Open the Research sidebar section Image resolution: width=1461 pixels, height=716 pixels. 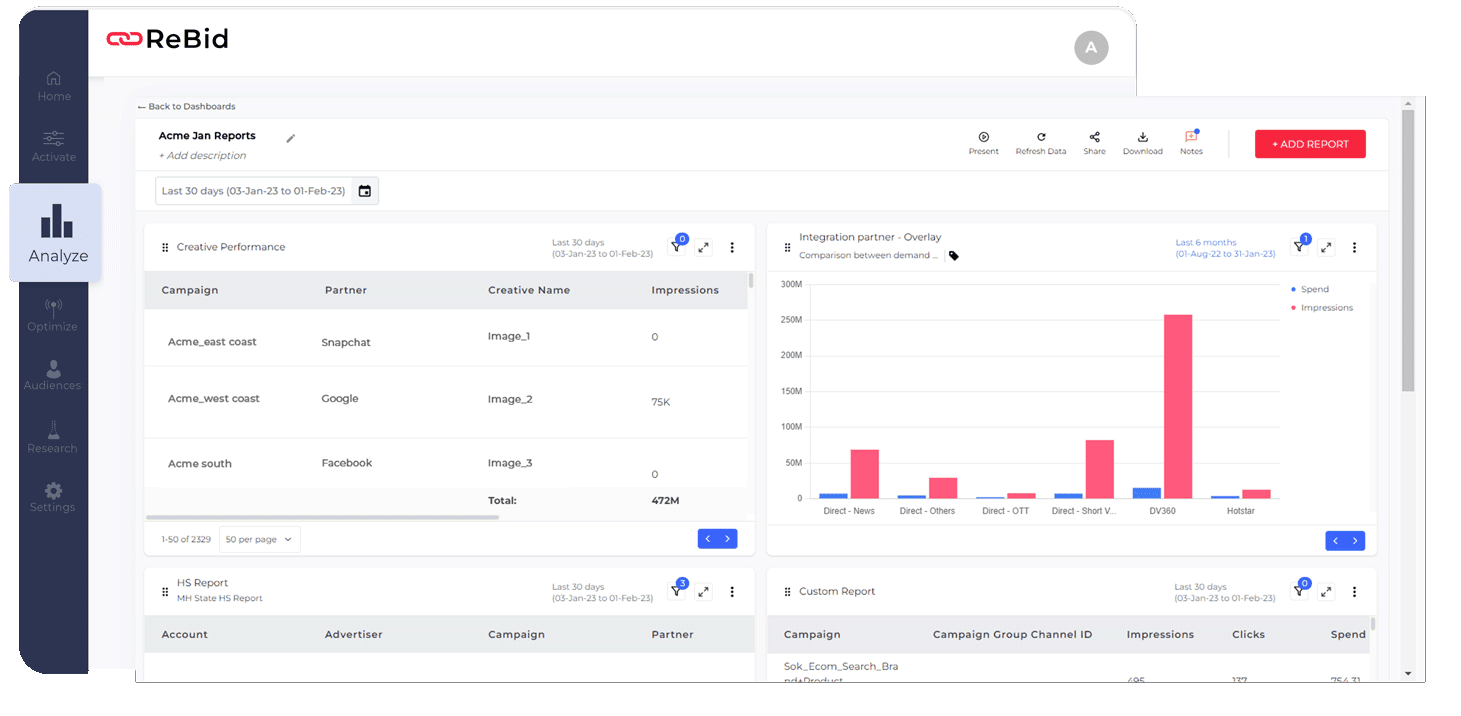tap(53, 437)
